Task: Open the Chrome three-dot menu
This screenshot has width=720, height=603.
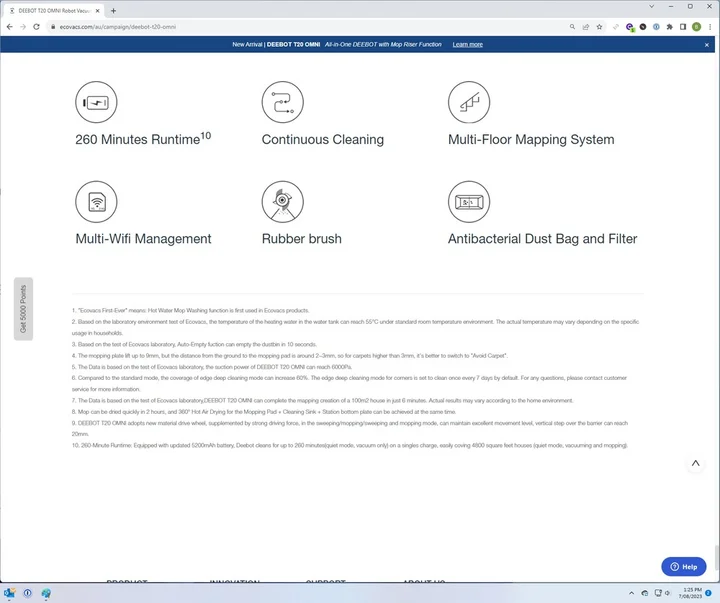Action: coord(710,27)
